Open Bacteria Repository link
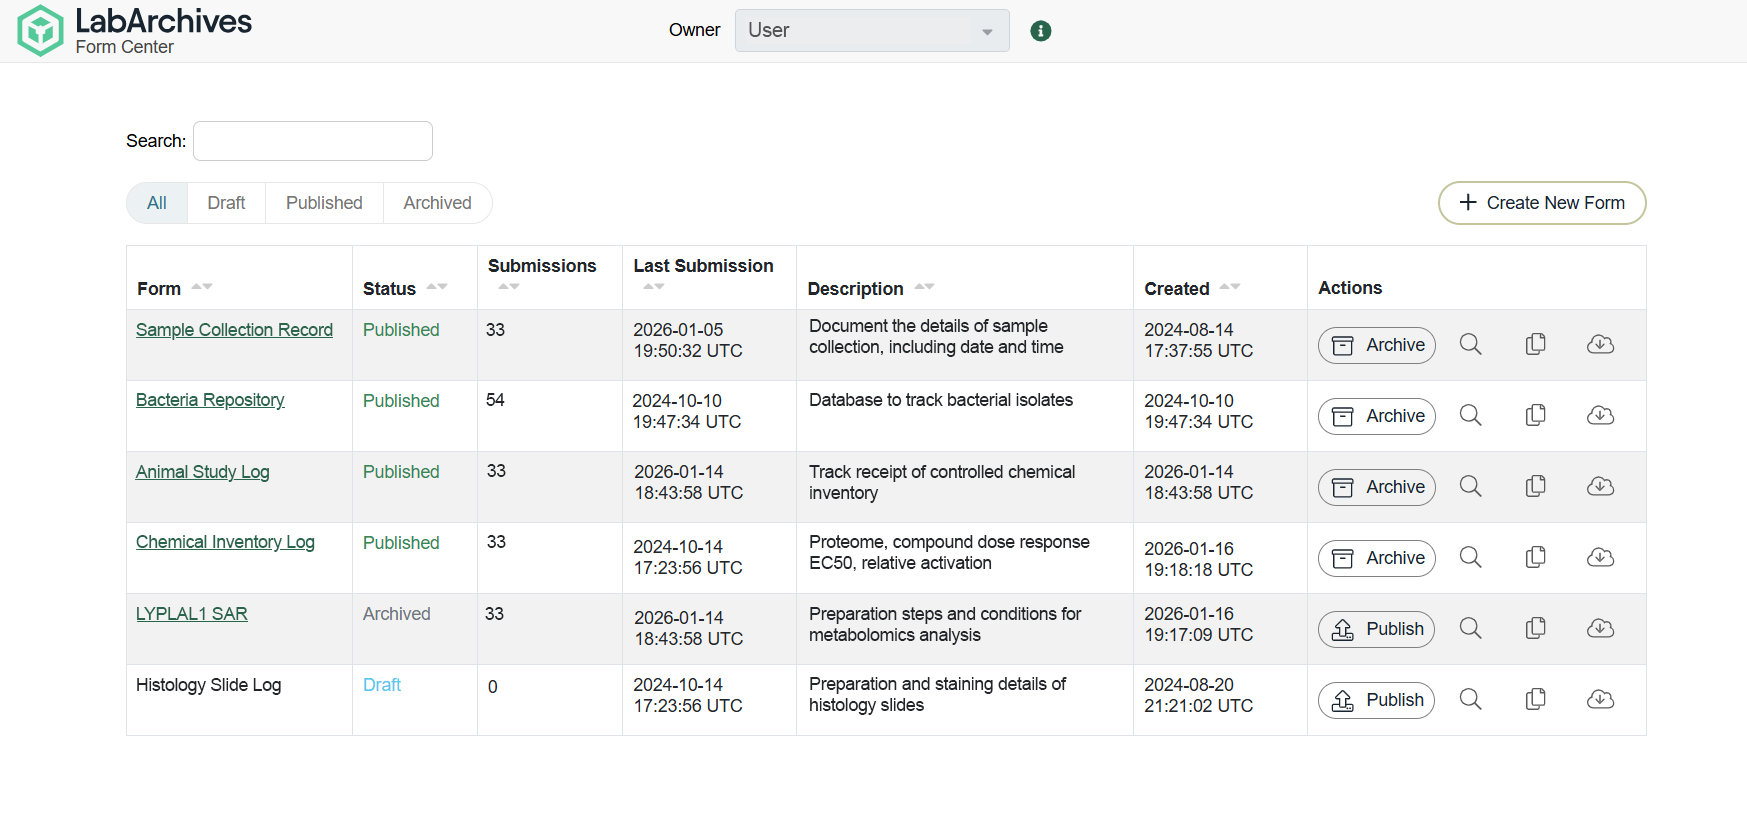 [x=210, y=400]
